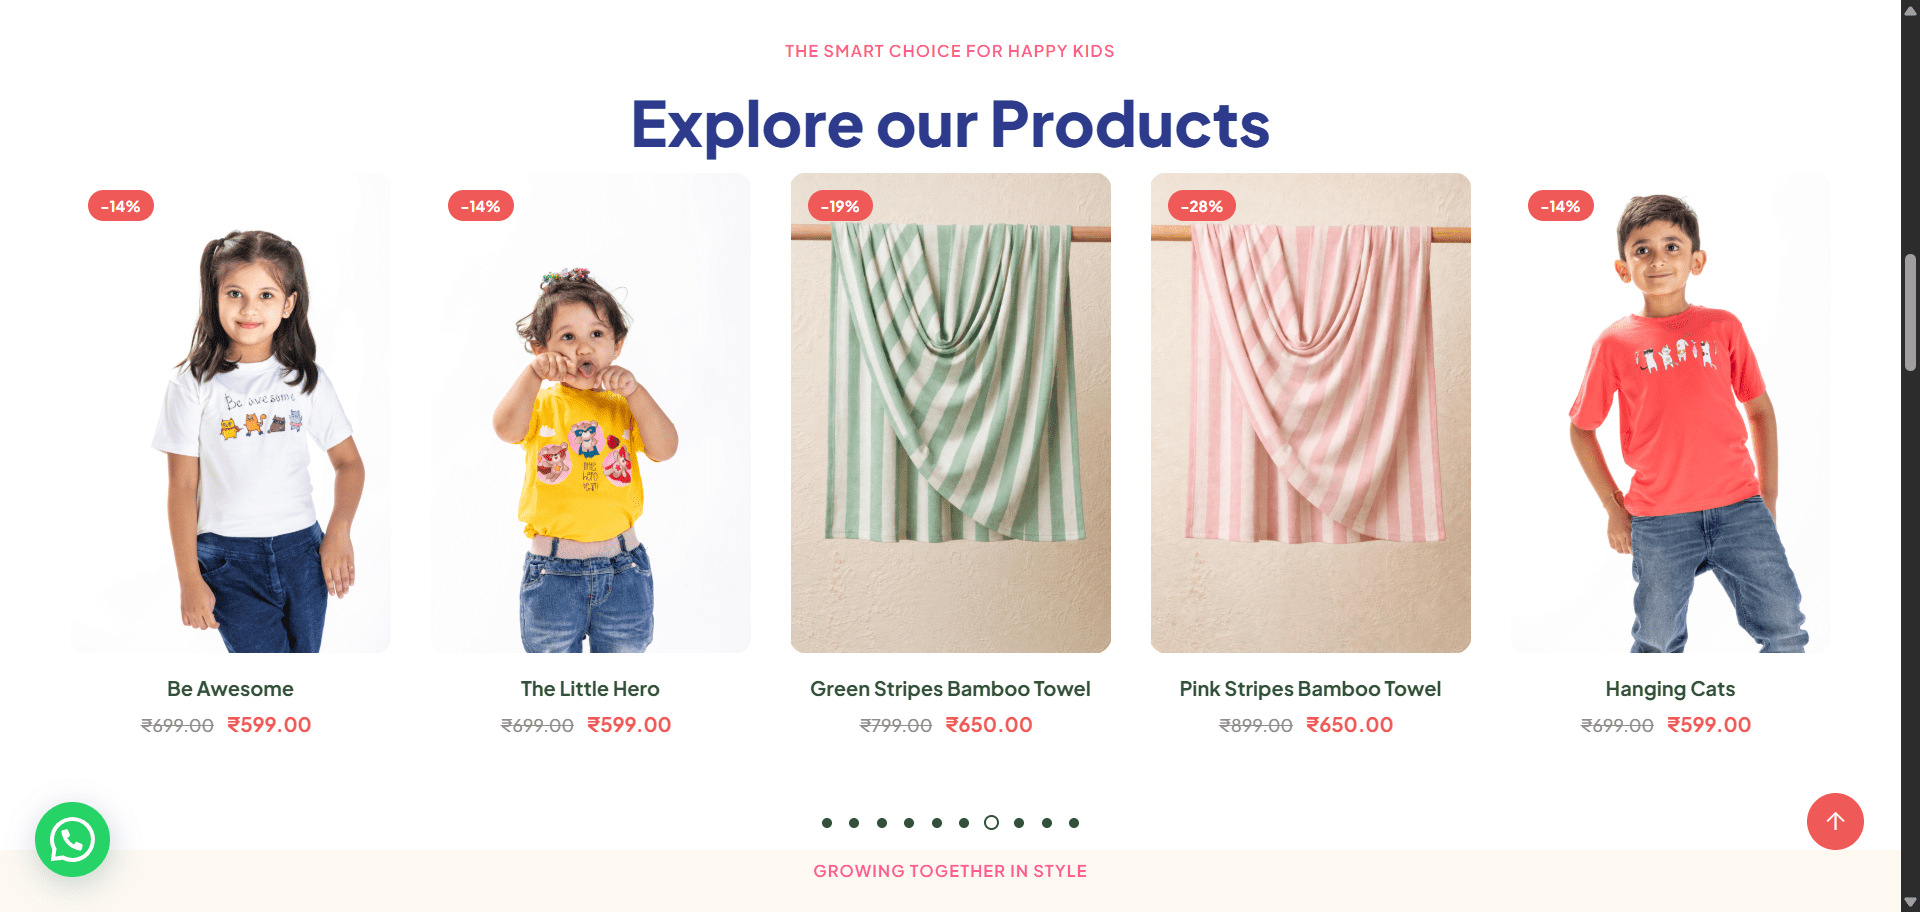This screenshot has width=1920, height=912.
Task: Click the page vertical scrollbar thumb
Action: pos(1910,313)
